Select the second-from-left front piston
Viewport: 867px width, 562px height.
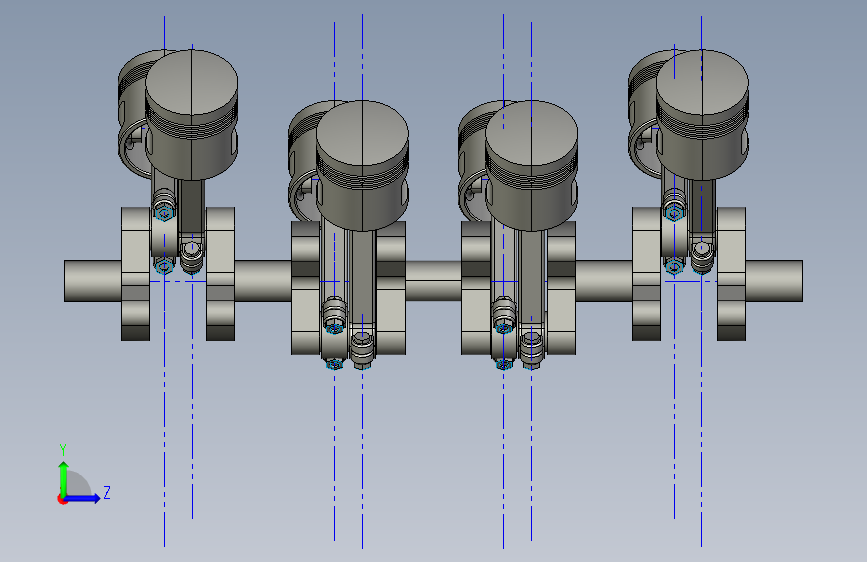(x=363, y=165)
